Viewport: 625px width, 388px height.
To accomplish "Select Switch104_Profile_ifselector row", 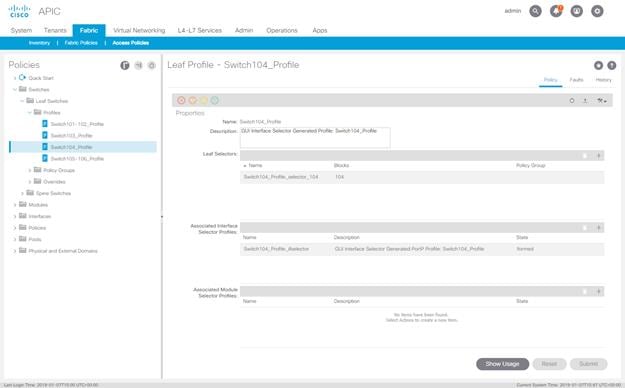I will click(x=422, y=249).
